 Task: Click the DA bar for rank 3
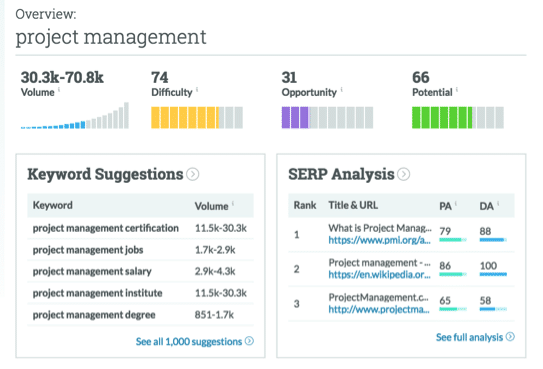[493, 309]
